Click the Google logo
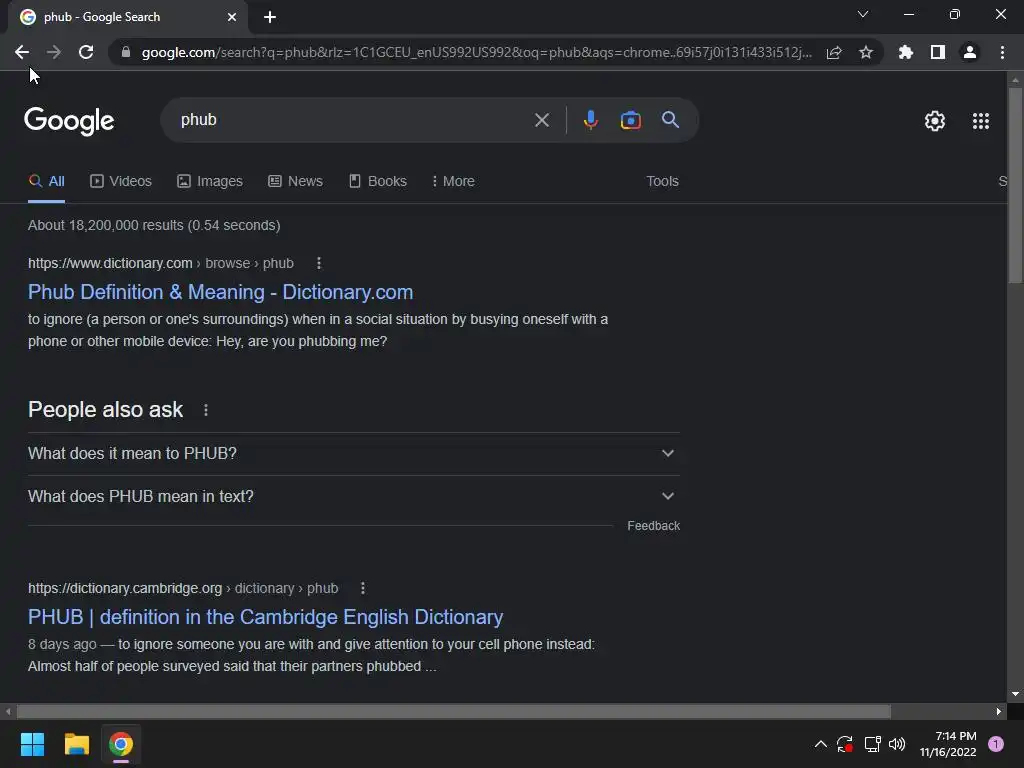This screenshot has width=1024, height=768. pyautogui.click(x=69, y=121)
